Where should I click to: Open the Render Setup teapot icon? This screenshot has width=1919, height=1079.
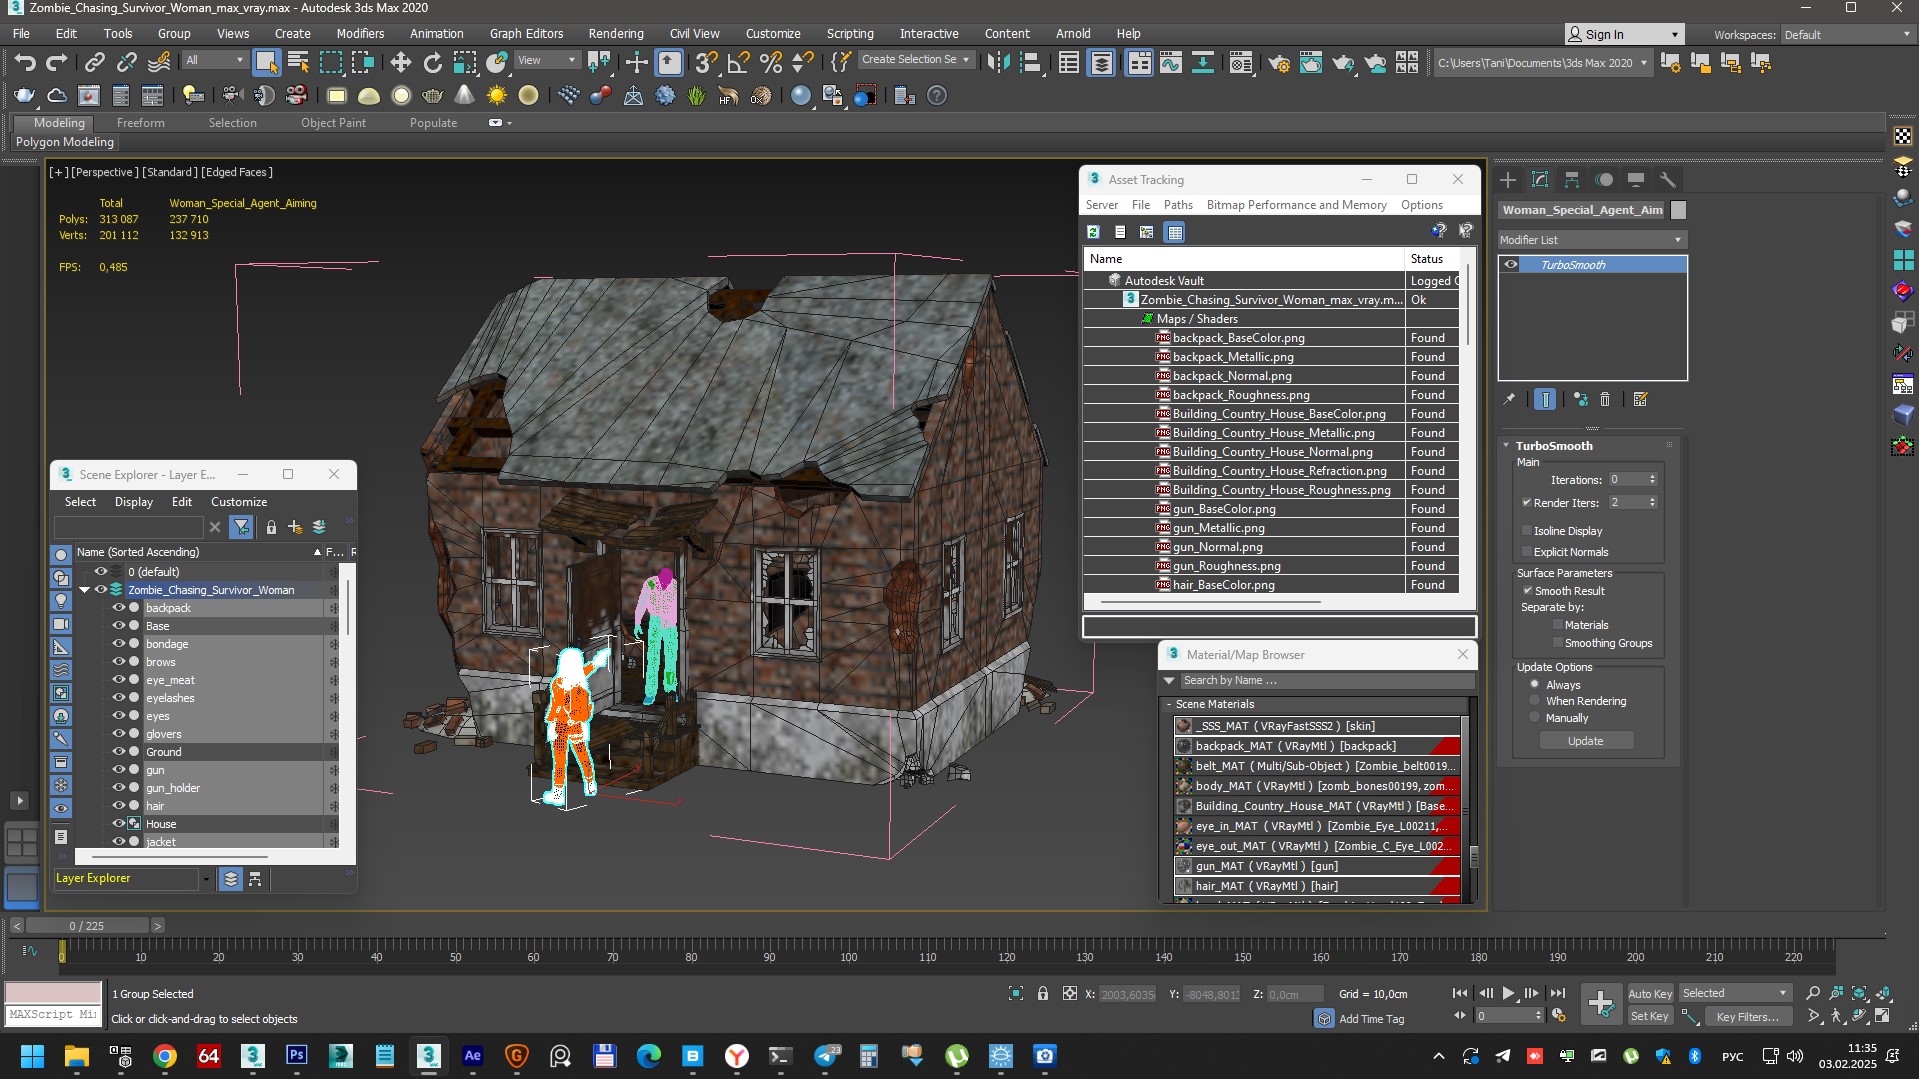point(1279,62)
